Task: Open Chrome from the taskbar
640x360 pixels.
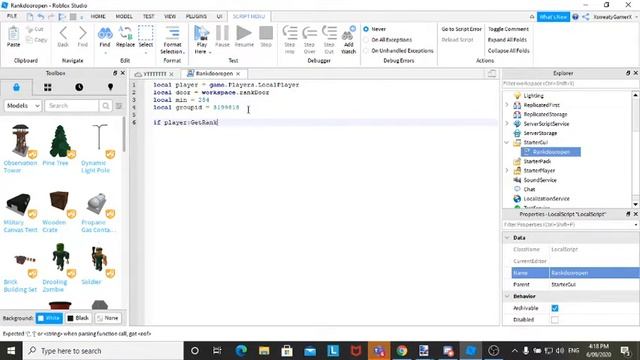Action: point(402,351)
